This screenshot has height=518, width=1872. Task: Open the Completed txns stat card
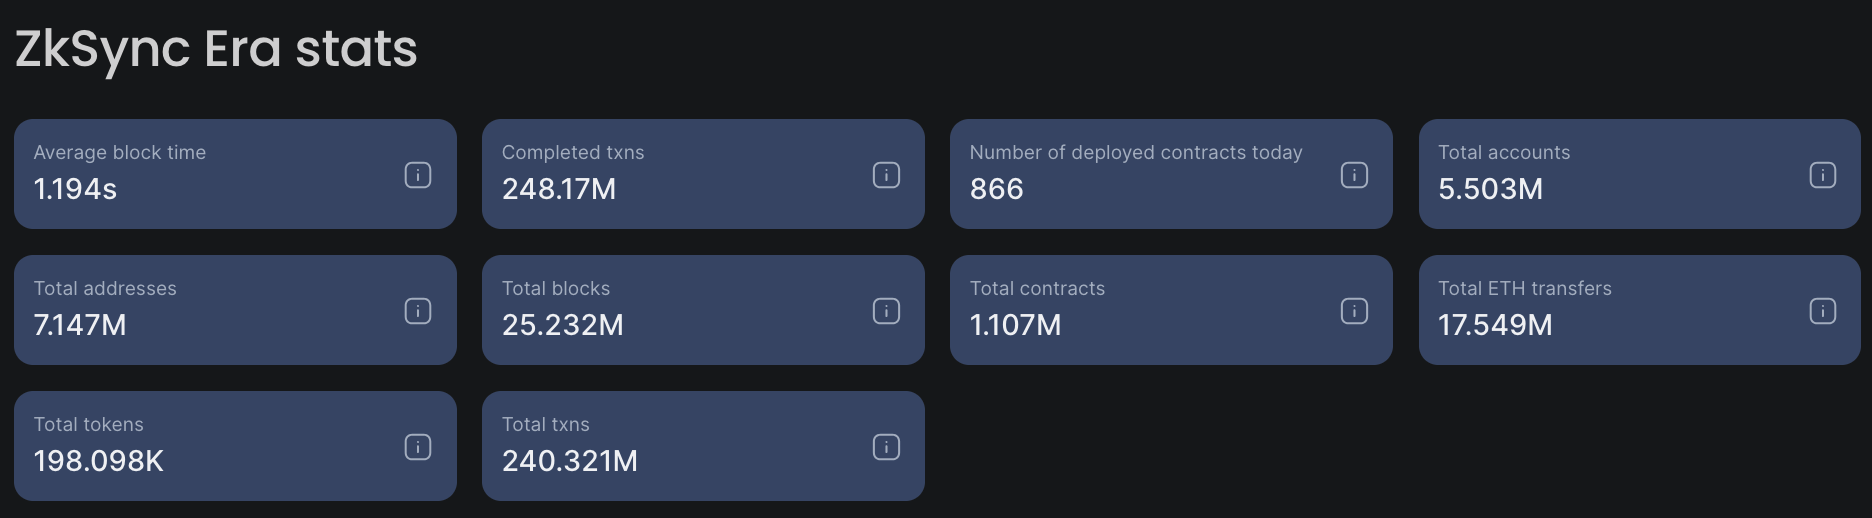point(703,174)
